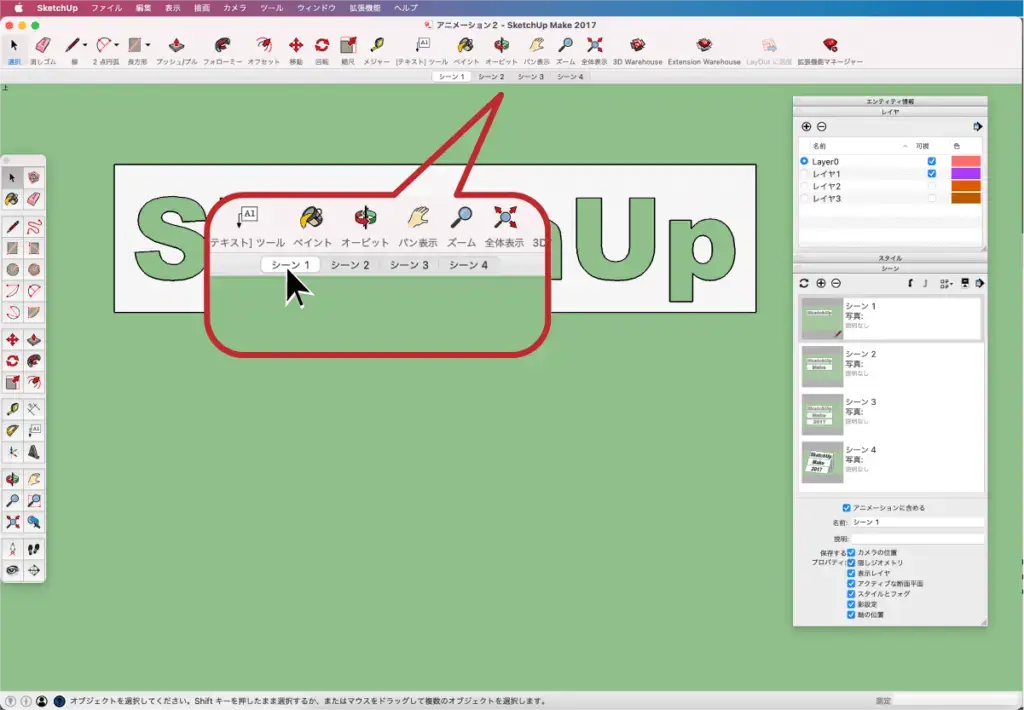Open 3D Warehouse from the toolbar
This screenshot has height=710, width=1024.
(637, 46)
